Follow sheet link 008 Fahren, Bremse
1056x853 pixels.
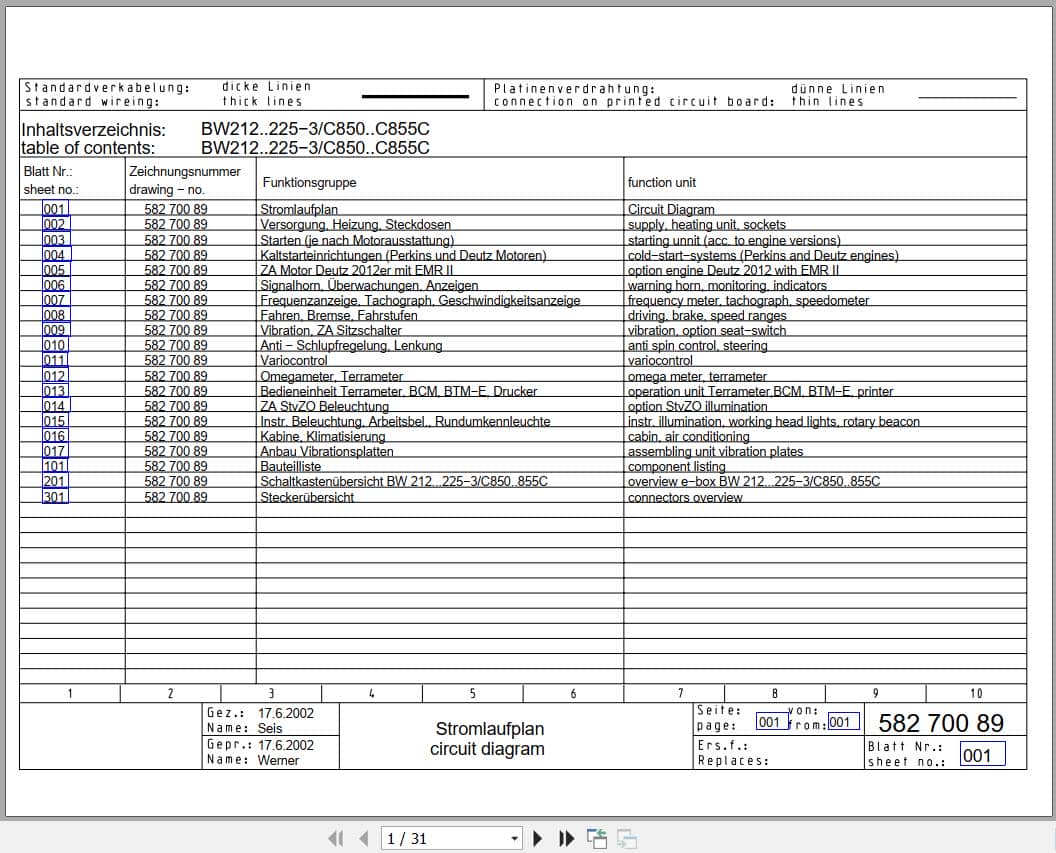click(55, 314)
